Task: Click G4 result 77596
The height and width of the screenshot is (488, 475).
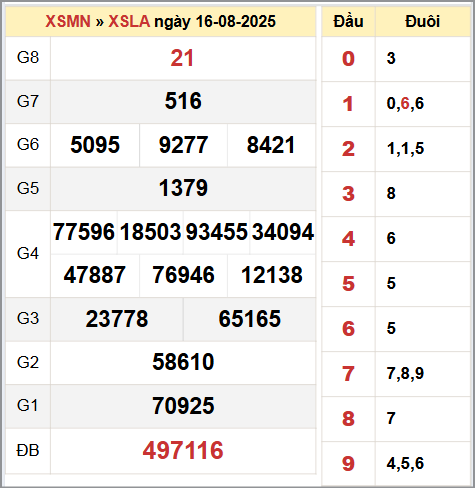Action: (84, 232)
